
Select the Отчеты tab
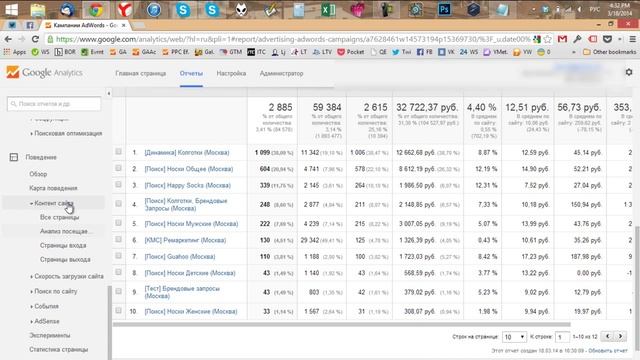[191, 73]
